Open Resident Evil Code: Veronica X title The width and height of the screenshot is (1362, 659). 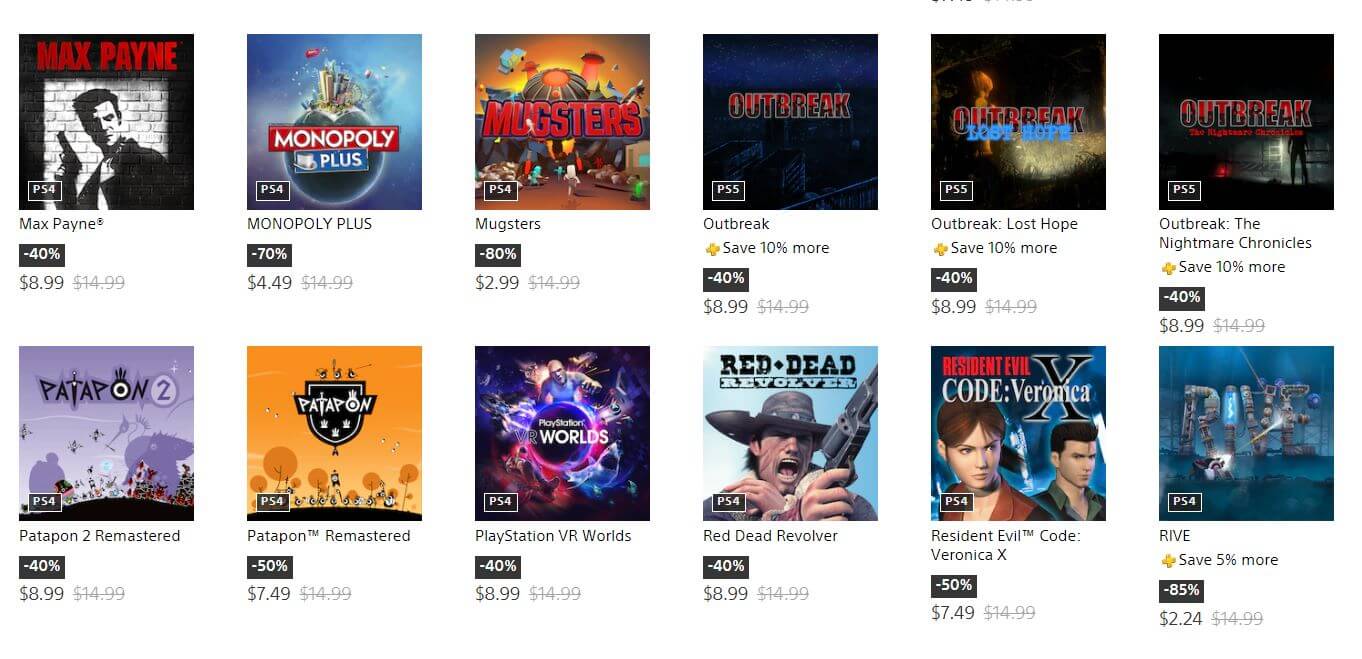point(1006,545)
